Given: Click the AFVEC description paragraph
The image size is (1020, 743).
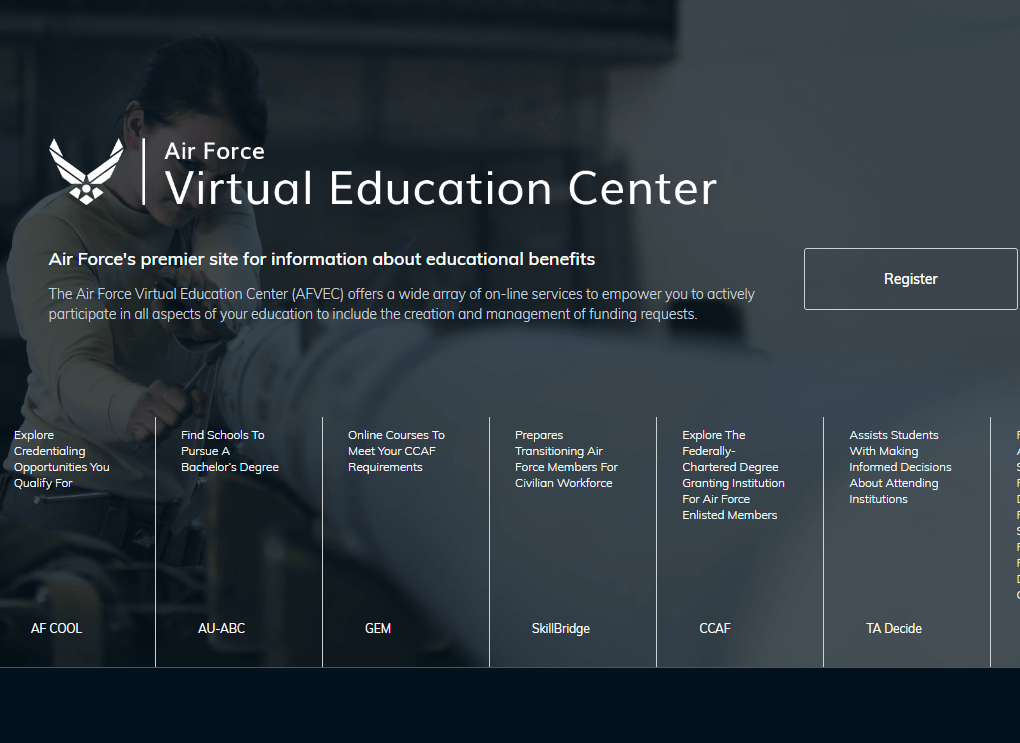Looking at the screenshot, I should point(401,304).
